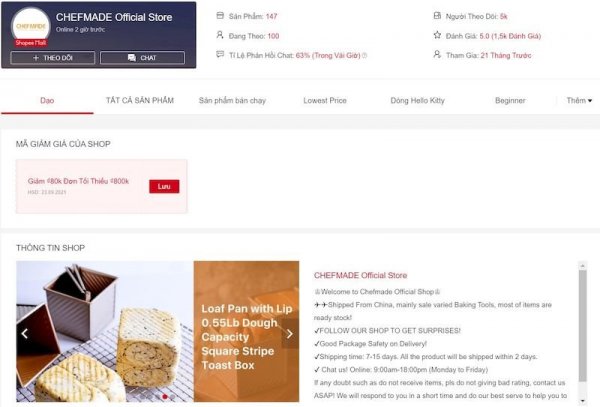Click the joined icon beside Tham Gia
The width and height of the screenshot is (600, 407).
pos(437,54)
